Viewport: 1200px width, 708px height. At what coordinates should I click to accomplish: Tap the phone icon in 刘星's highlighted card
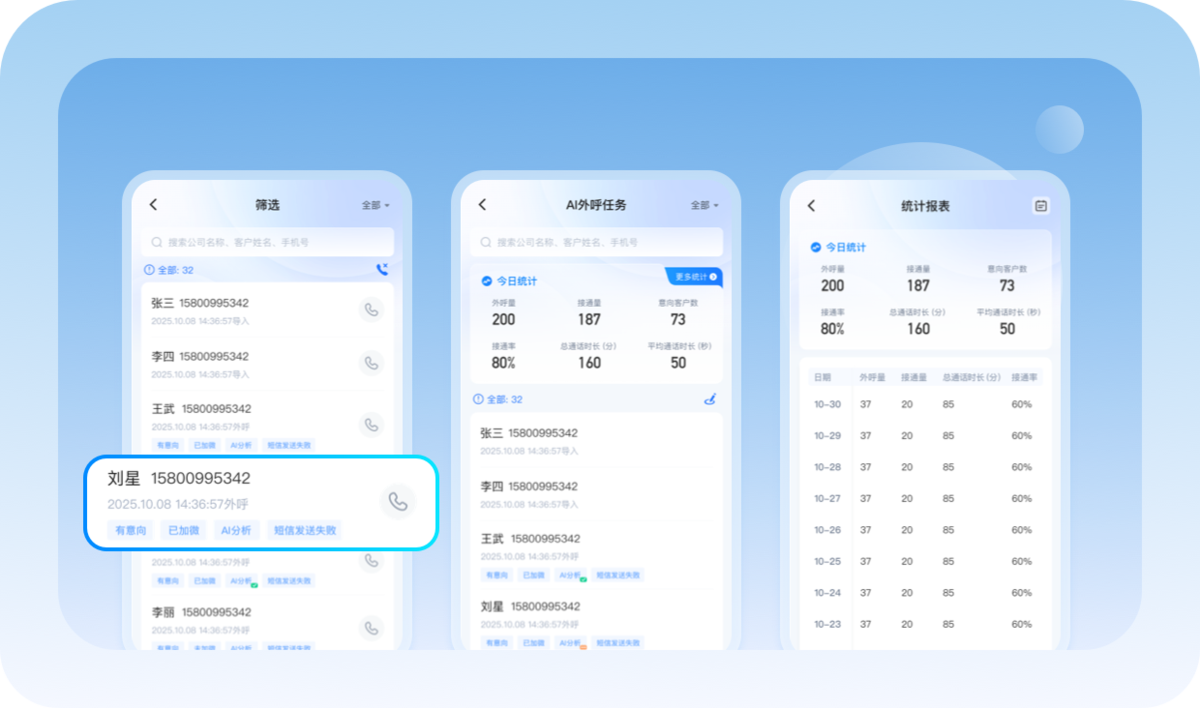[398, 502]
